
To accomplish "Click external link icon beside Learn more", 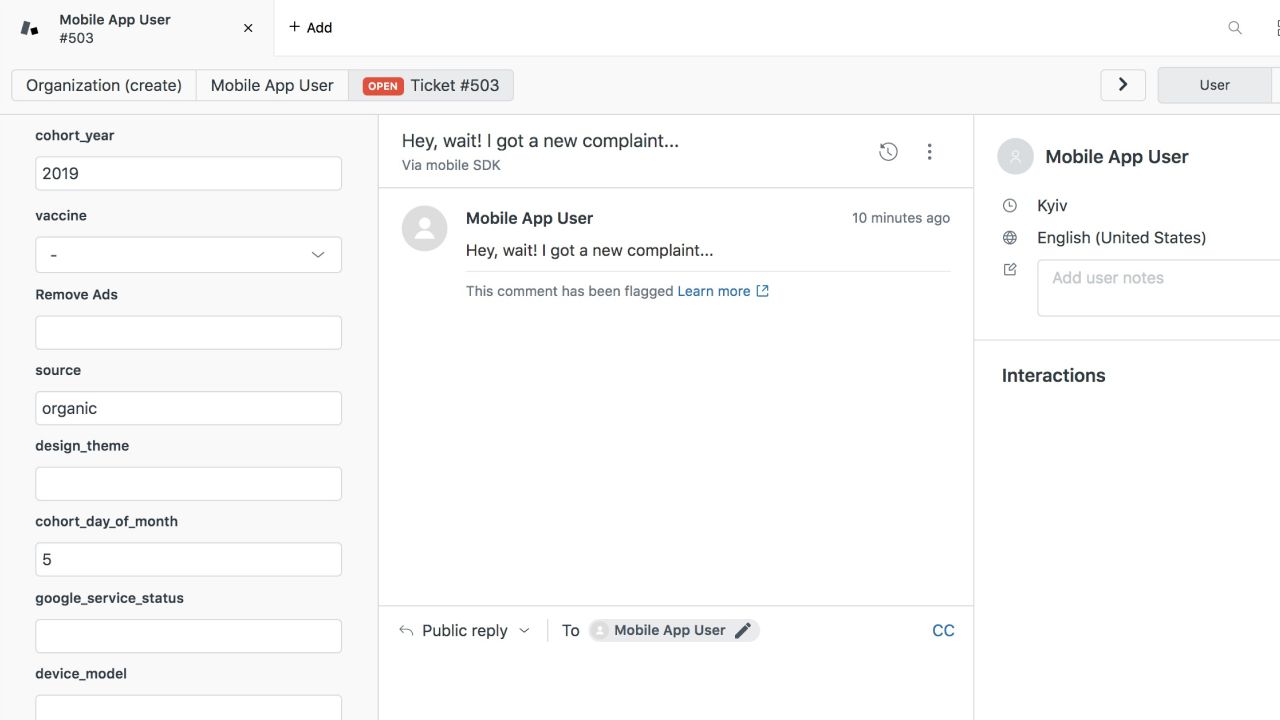I will click(x=762, y=291).
